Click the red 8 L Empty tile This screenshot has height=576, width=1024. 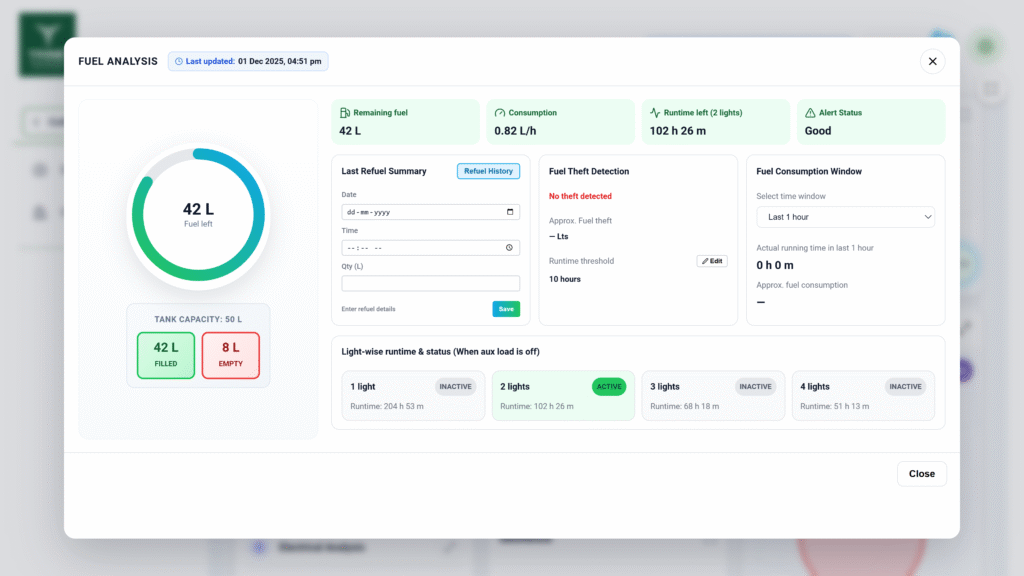coord(230,355)
